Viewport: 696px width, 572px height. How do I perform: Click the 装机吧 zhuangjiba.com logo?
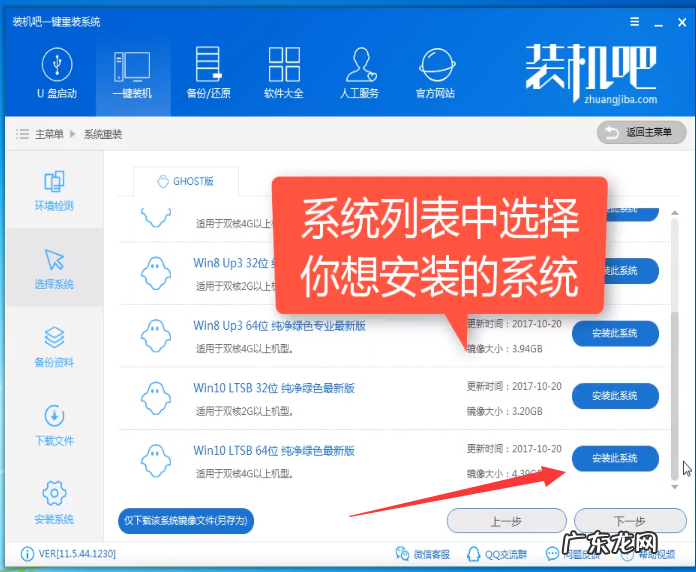click(591, 74)
